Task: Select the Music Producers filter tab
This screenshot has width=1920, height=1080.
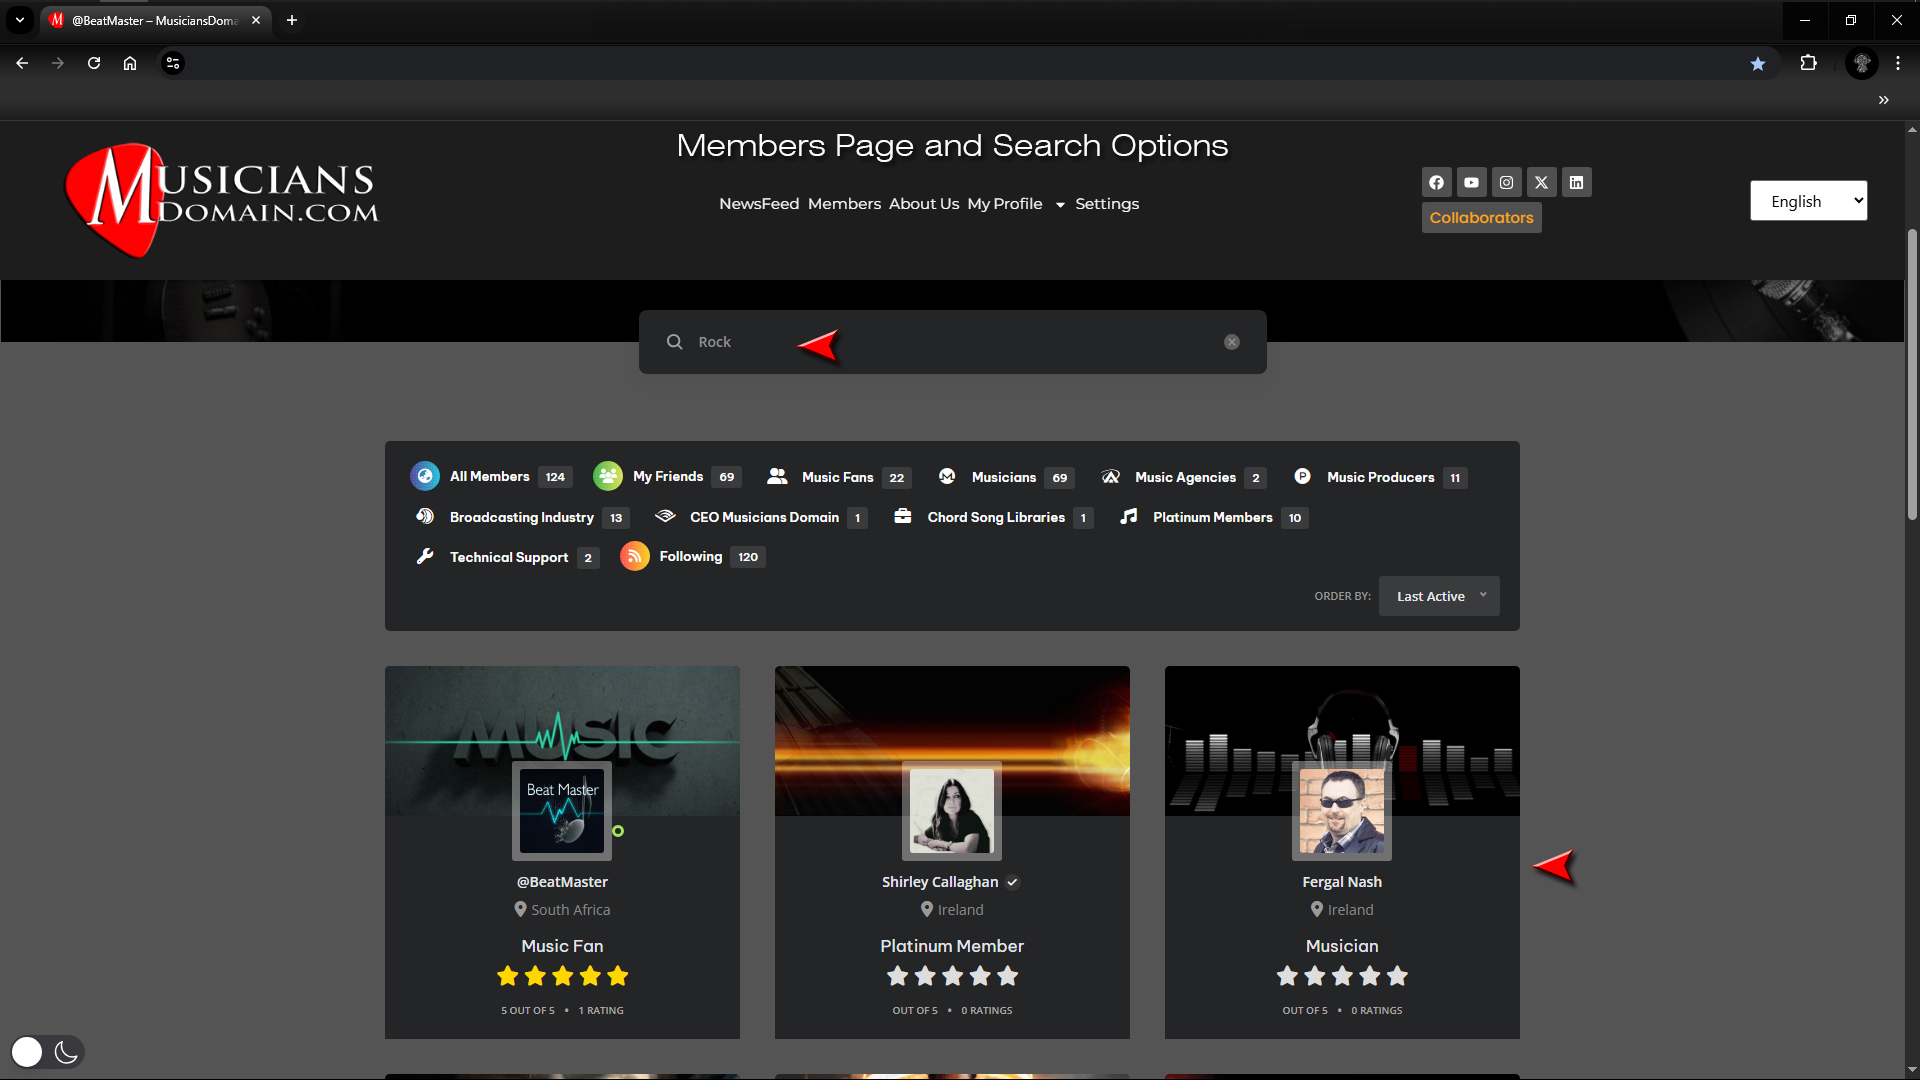Action: tap(1379, 477)
